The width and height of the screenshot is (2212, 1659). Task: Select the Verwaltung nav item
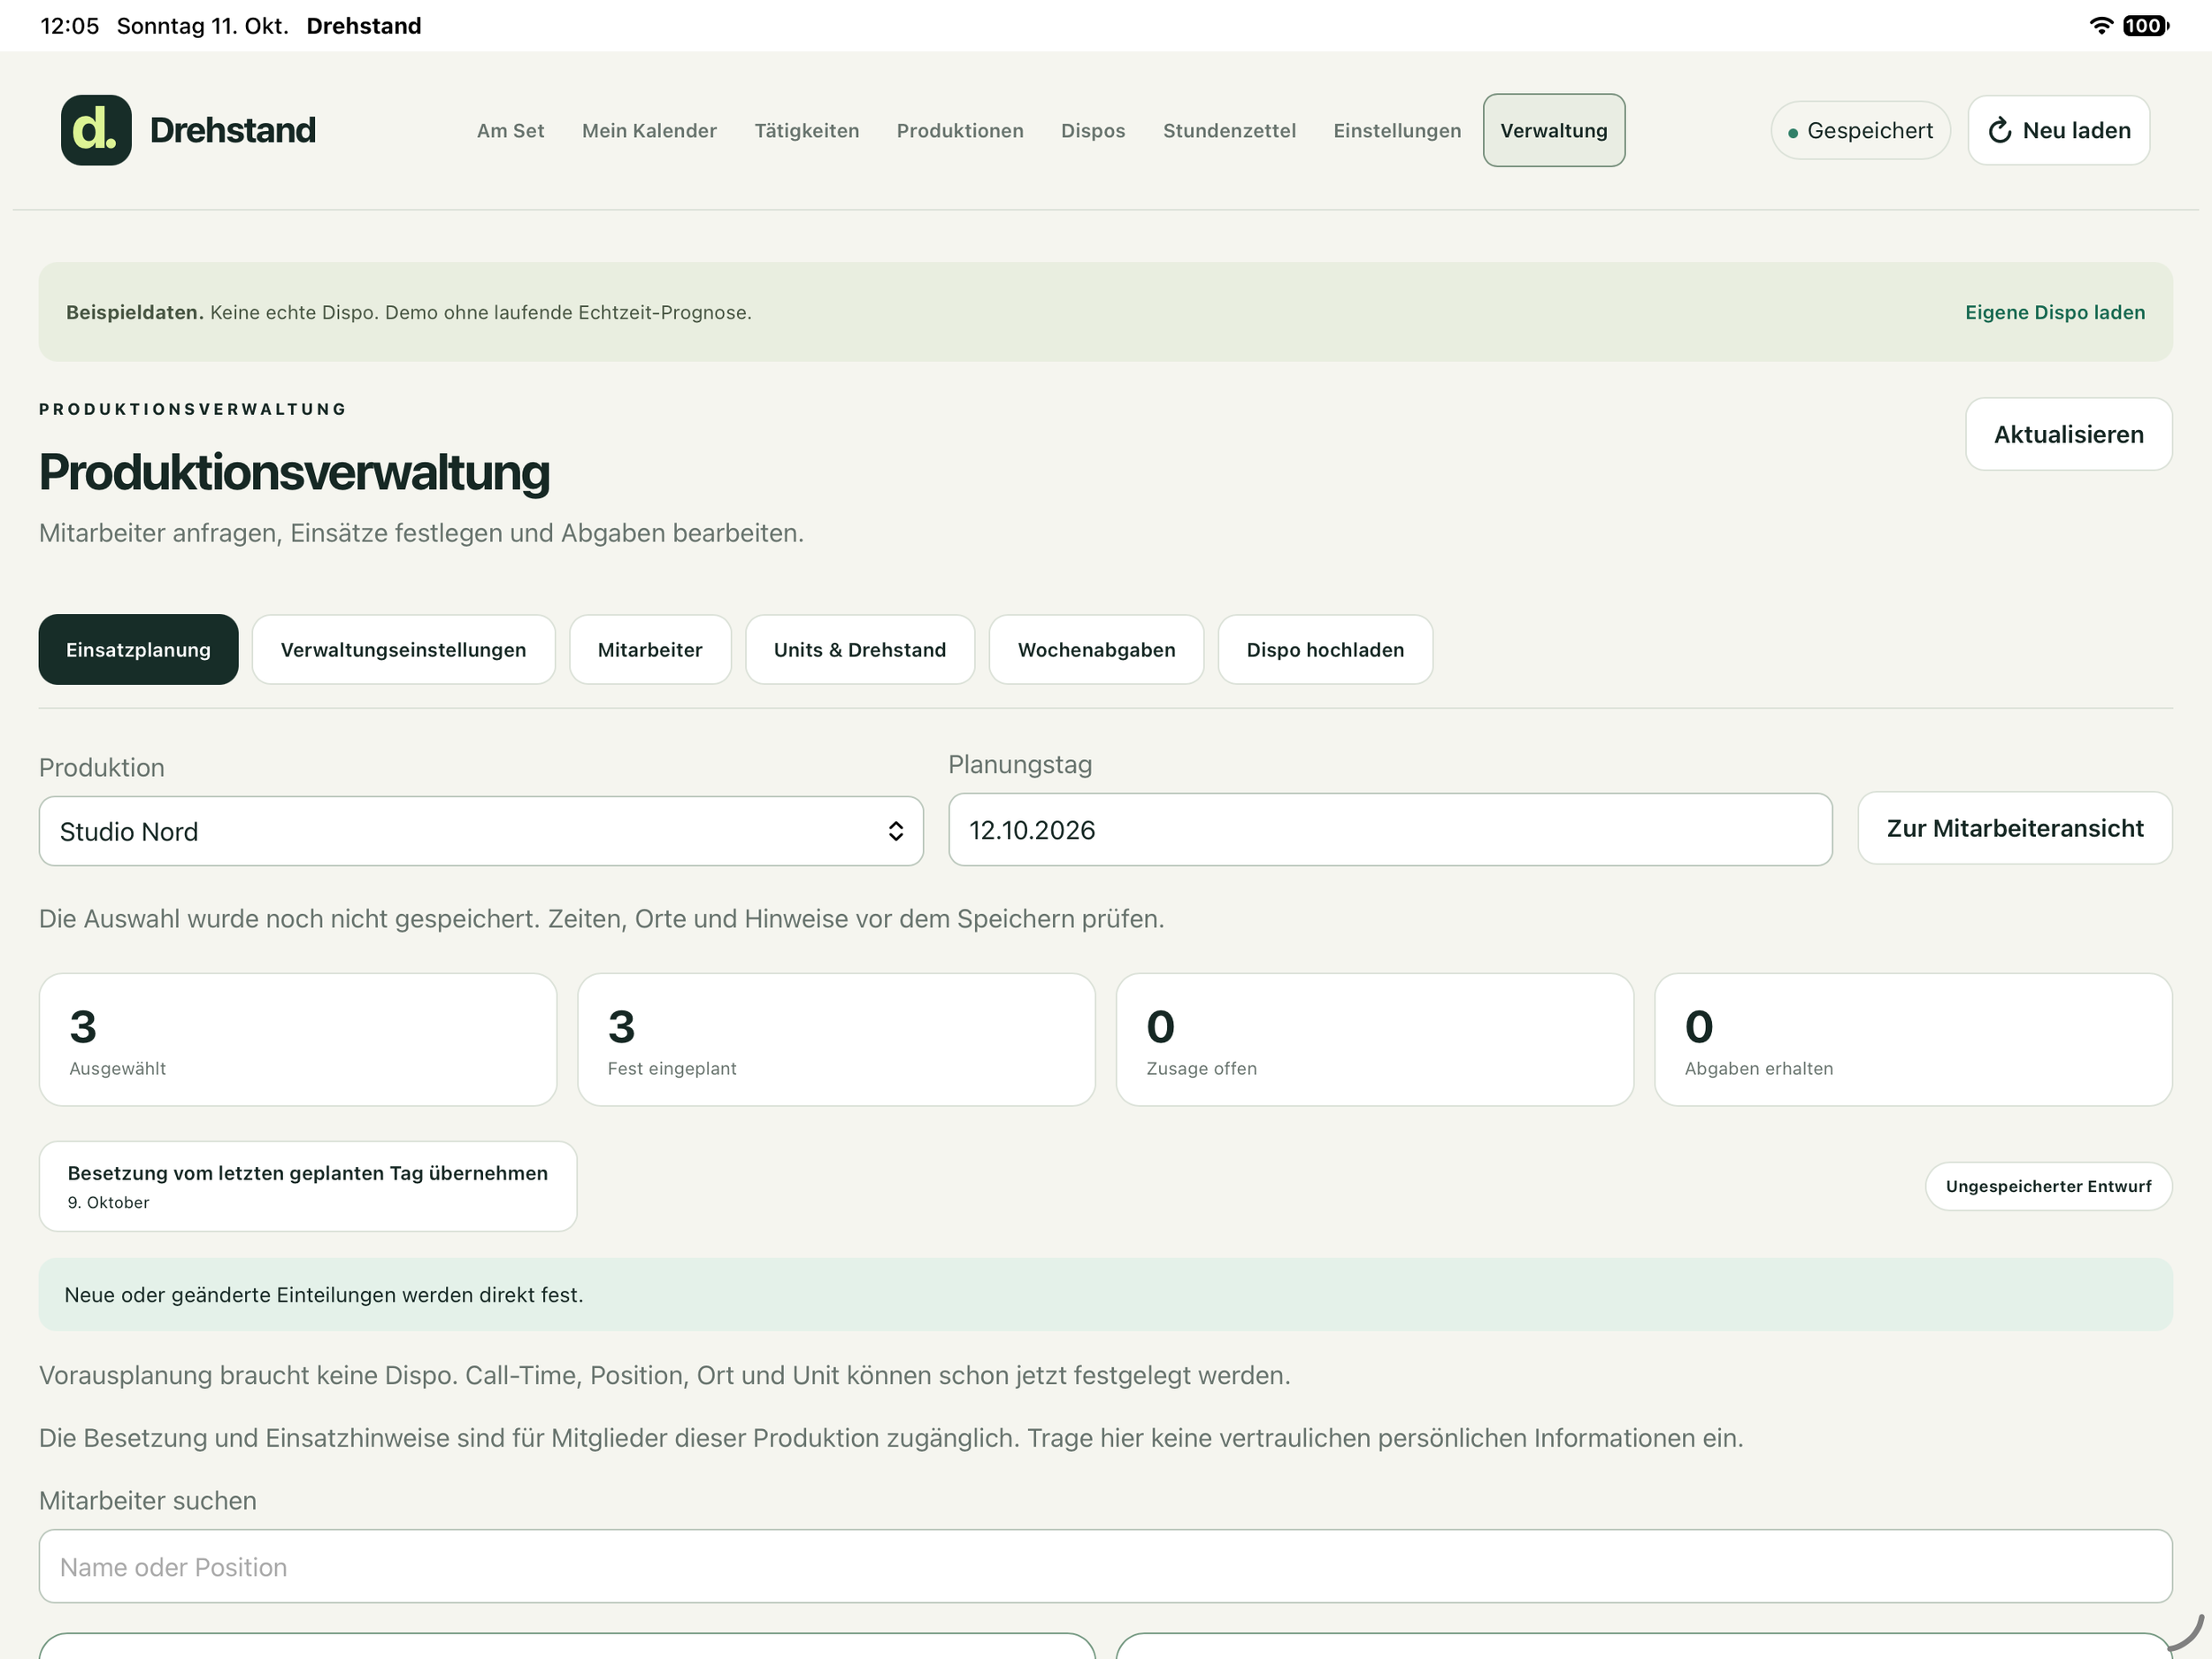click(x=1554, y=130)
